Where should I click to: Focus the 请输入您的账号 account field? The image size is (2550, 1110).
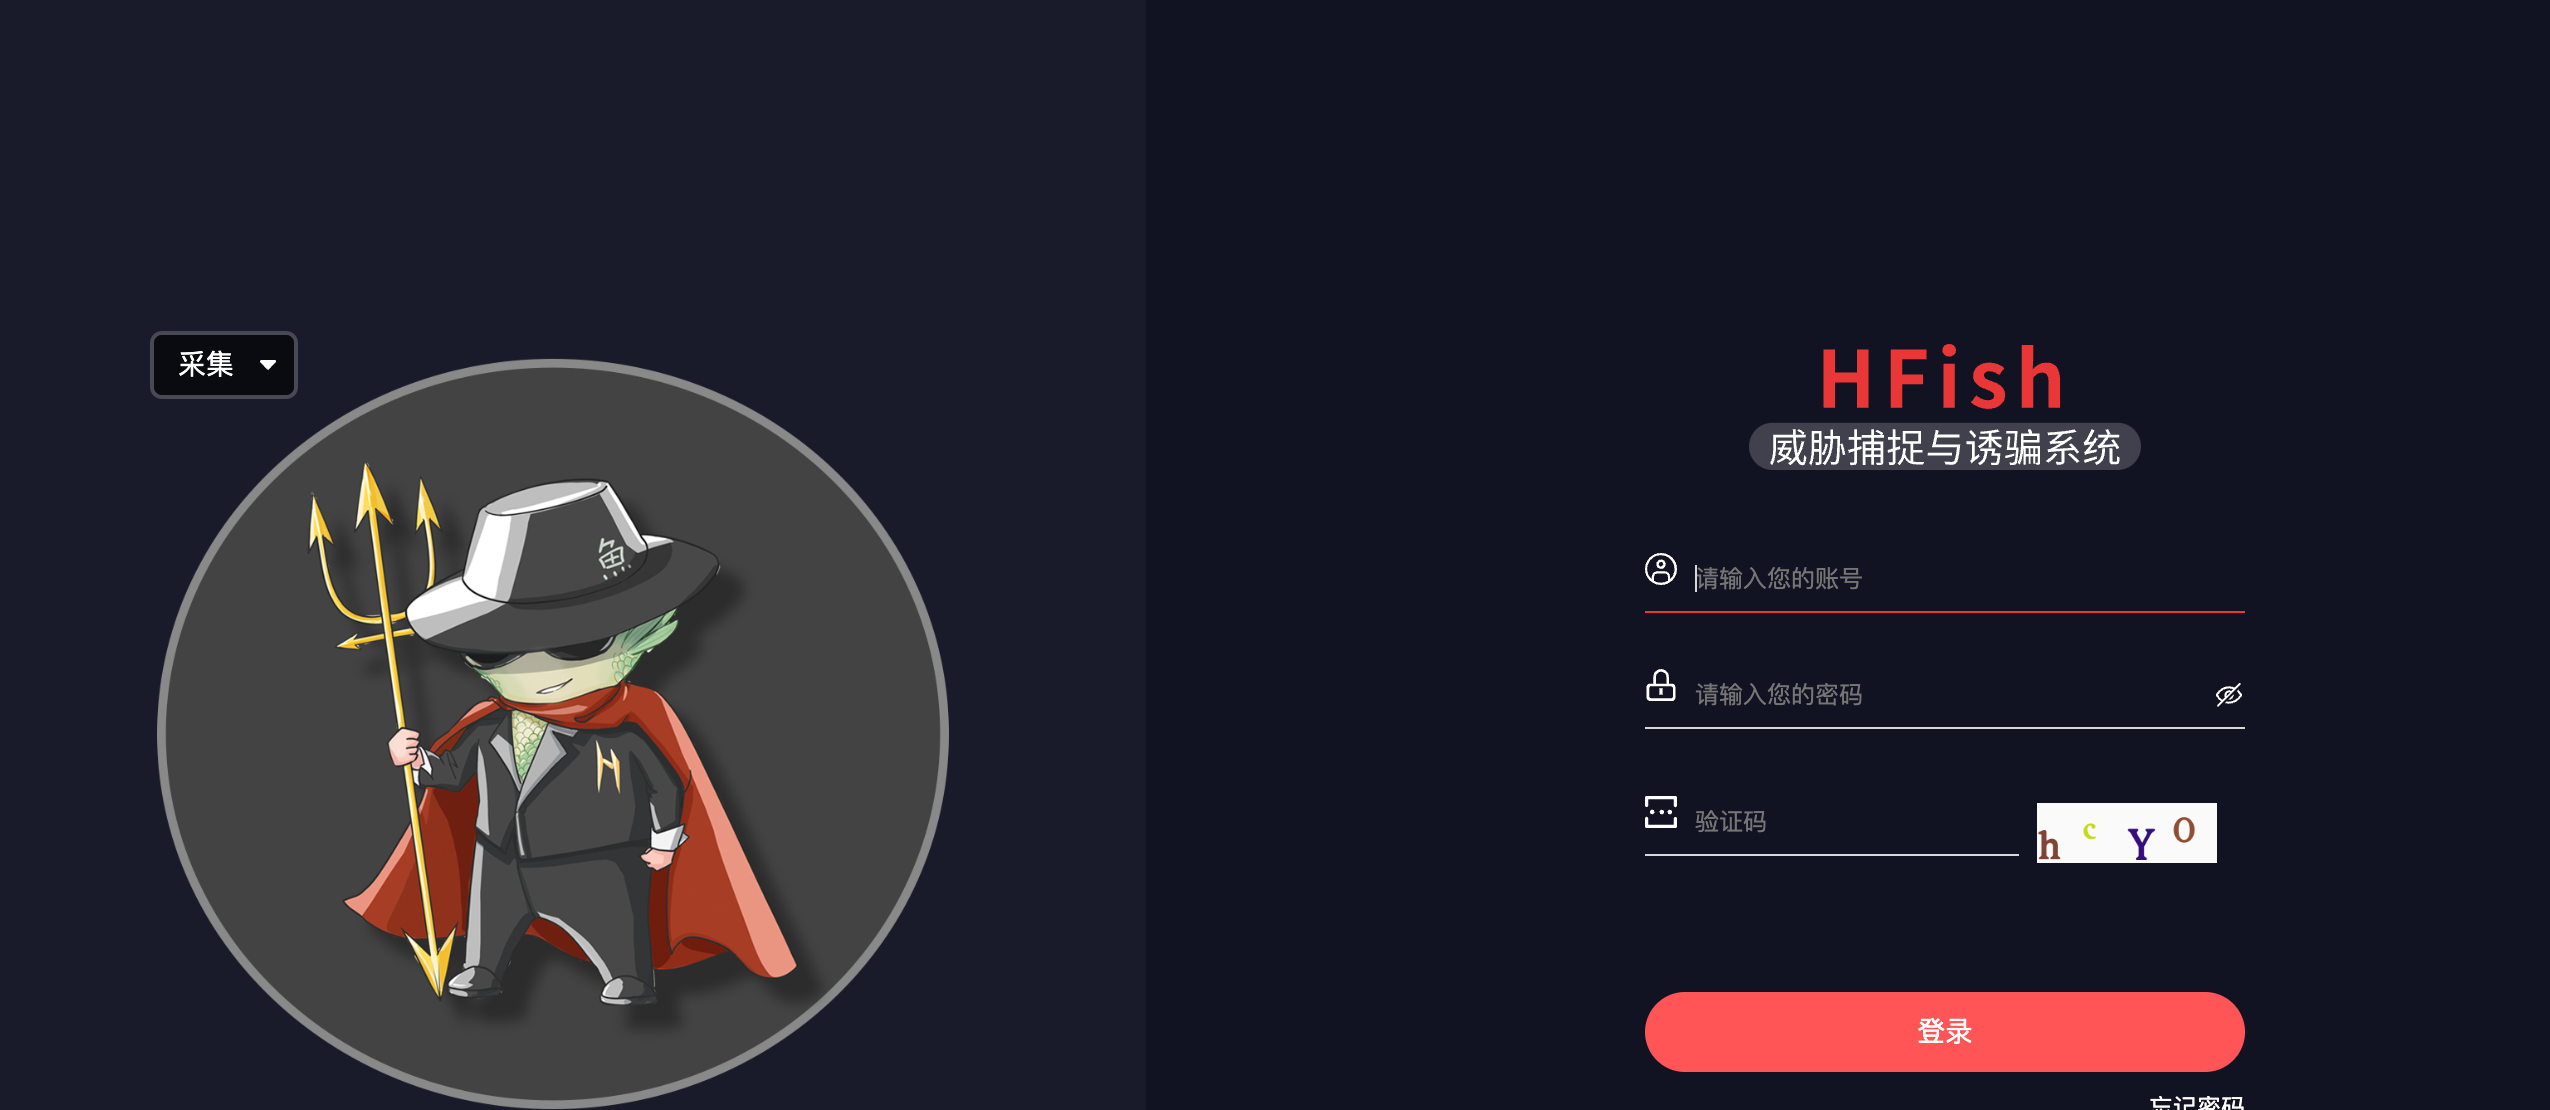(x=1968, y=578)
